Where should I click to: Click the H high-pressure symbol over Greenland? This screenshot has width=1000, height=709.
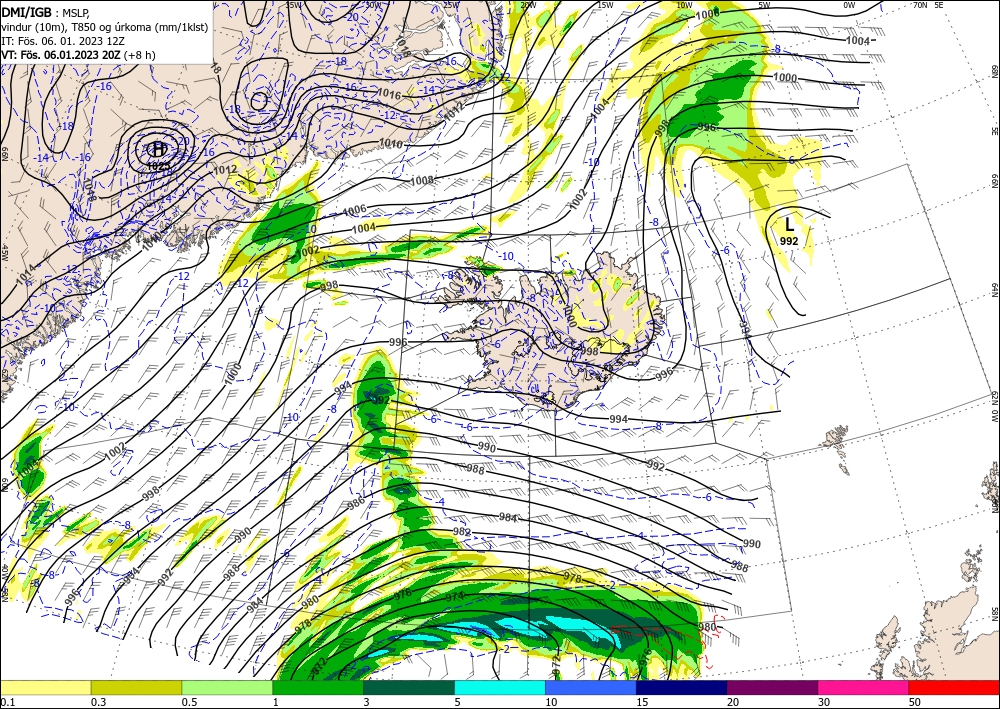point(158,150)
